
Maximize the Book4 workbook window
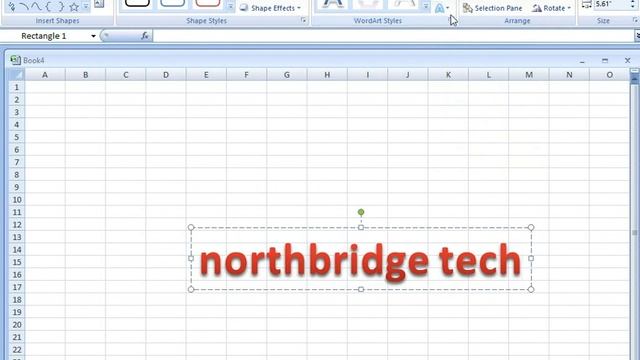[605, 60]
